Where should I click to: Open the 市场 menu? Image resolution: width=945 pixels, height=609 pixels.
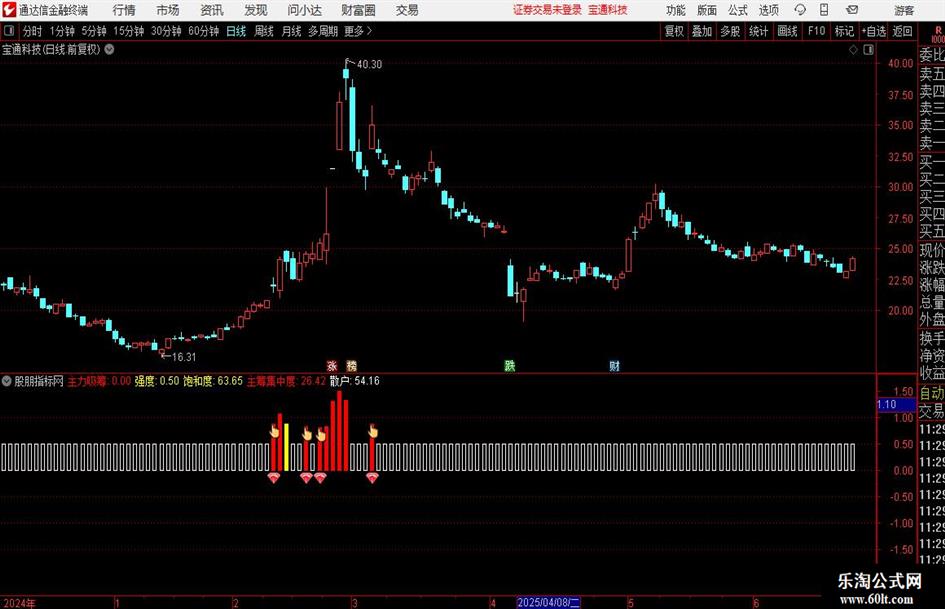click(x=168, y=10)
